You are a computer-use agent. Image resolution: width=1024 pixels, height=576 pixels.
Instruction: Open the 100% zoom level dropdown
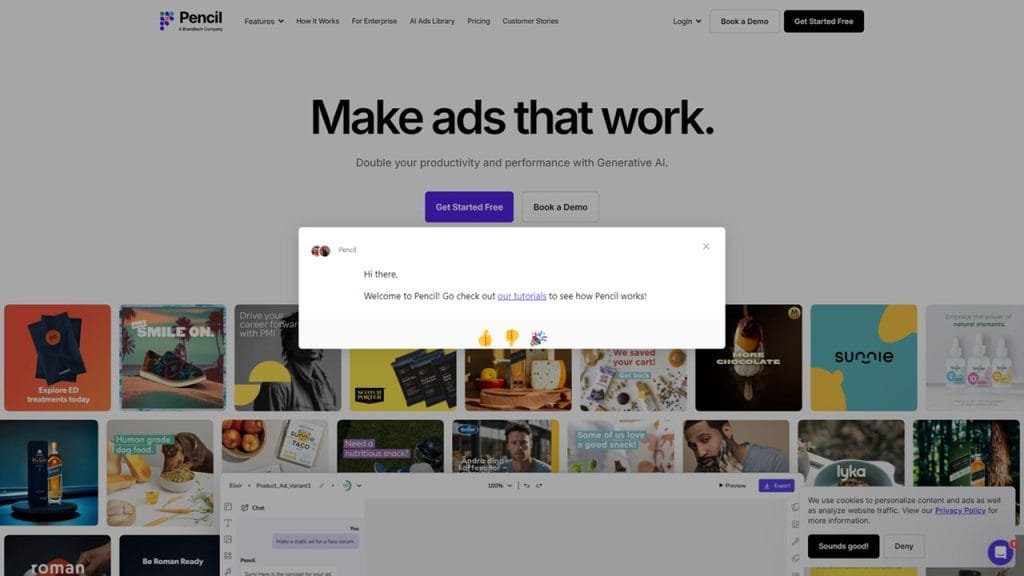pos(500,485)
